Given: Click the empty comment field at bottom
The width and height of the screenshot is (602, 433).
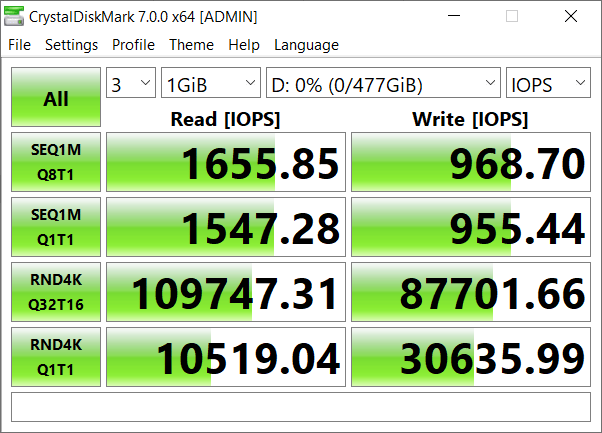Looking at the screenshot, I should pyautogui.click(x=301, y=407).
